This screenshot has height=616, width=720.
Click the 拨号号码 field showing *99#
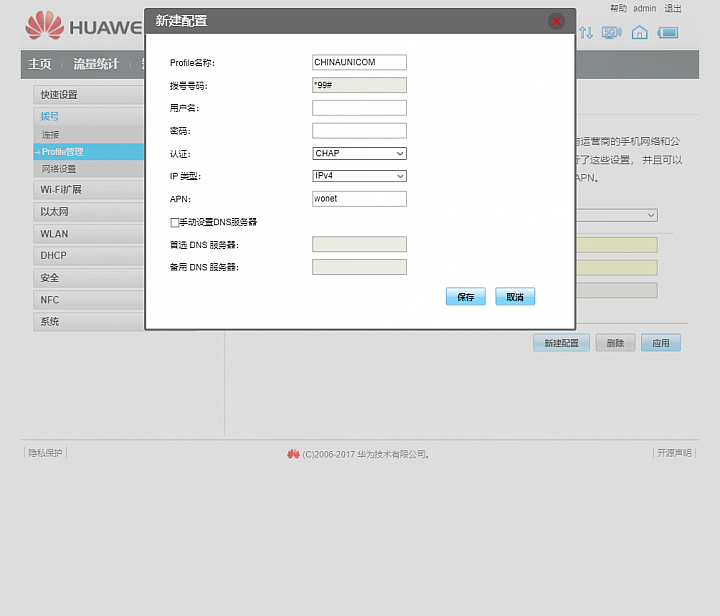(x=359, y=85)
